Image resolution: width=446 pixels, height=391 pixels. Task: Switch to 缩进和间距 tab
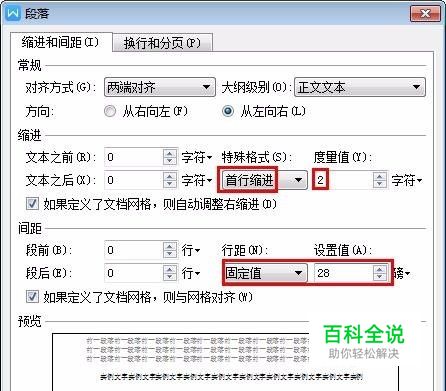pyautogui.click(x=60, y=42)
